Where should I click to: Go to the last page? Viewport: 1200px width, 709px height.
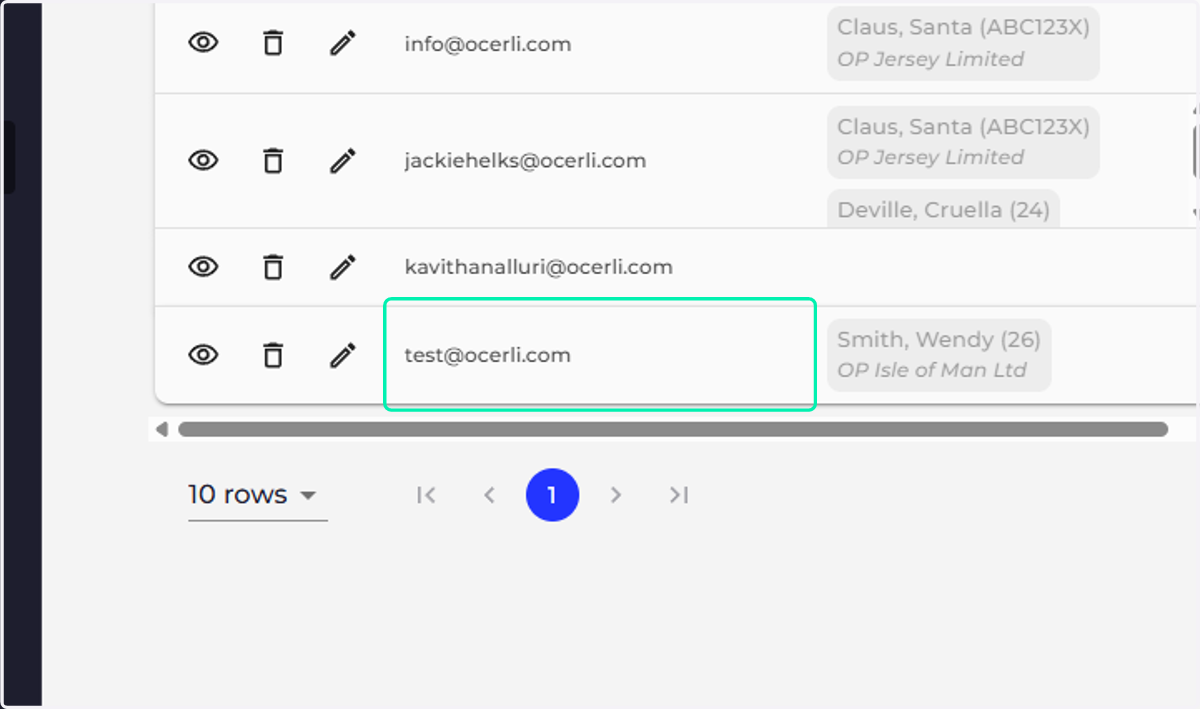pyautogui.click(x=679, y=495)
